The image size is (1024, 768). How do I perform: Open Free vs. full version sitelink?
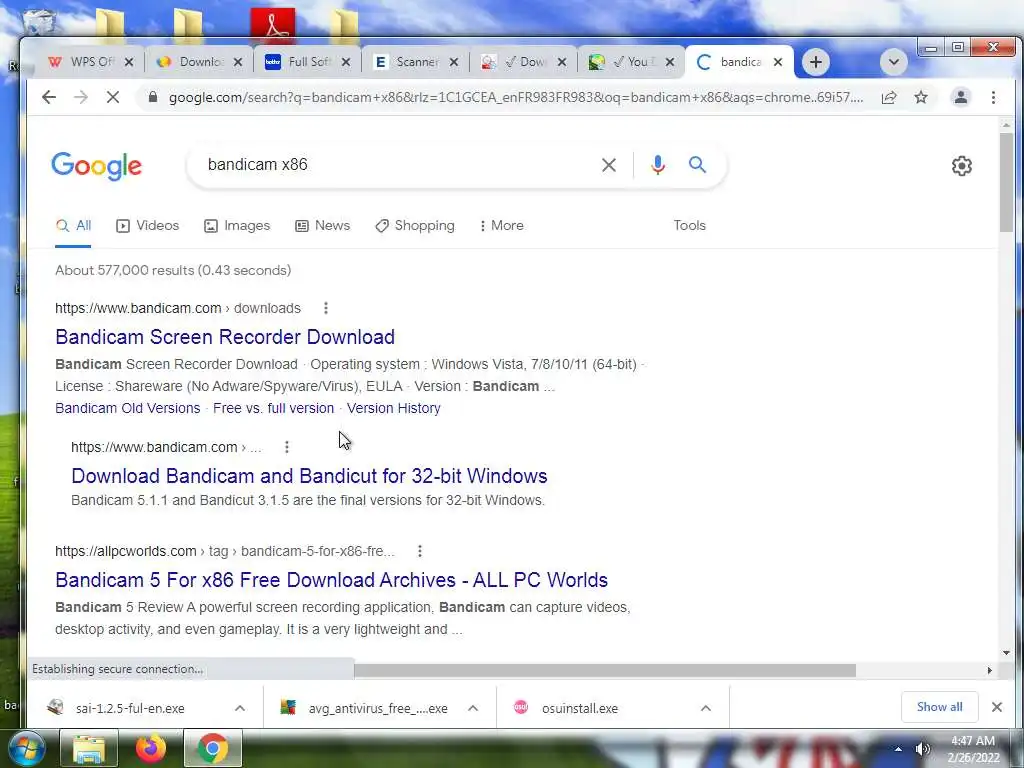click(x=273, y=408)
